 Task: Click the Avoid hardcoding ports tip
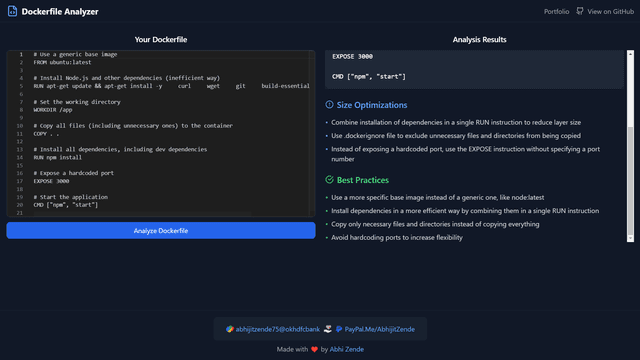click(x=397, y=238)
